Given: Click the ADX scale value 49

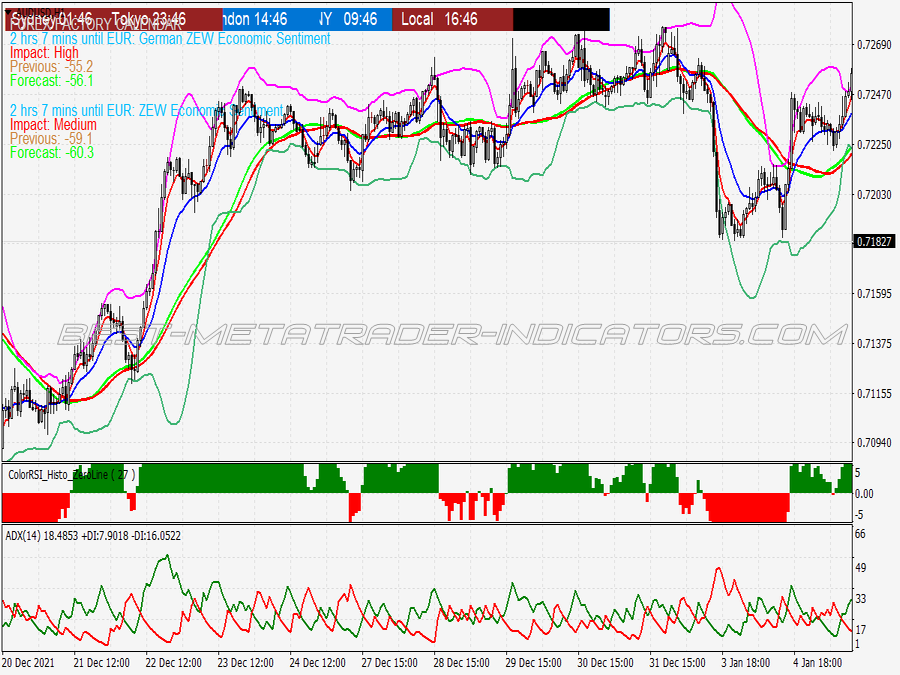Looking at the screenshot, I should pyautogui.click(x=860, y=568).
